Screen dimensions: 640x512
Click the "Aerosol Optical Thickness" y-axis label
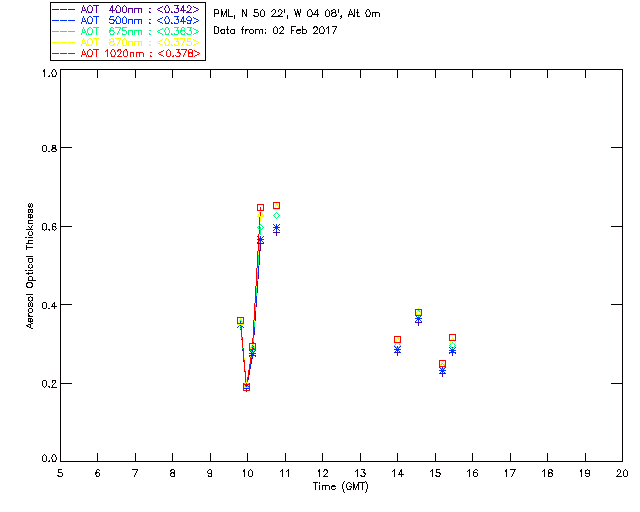pyautogui.click(x=30, y=266)
